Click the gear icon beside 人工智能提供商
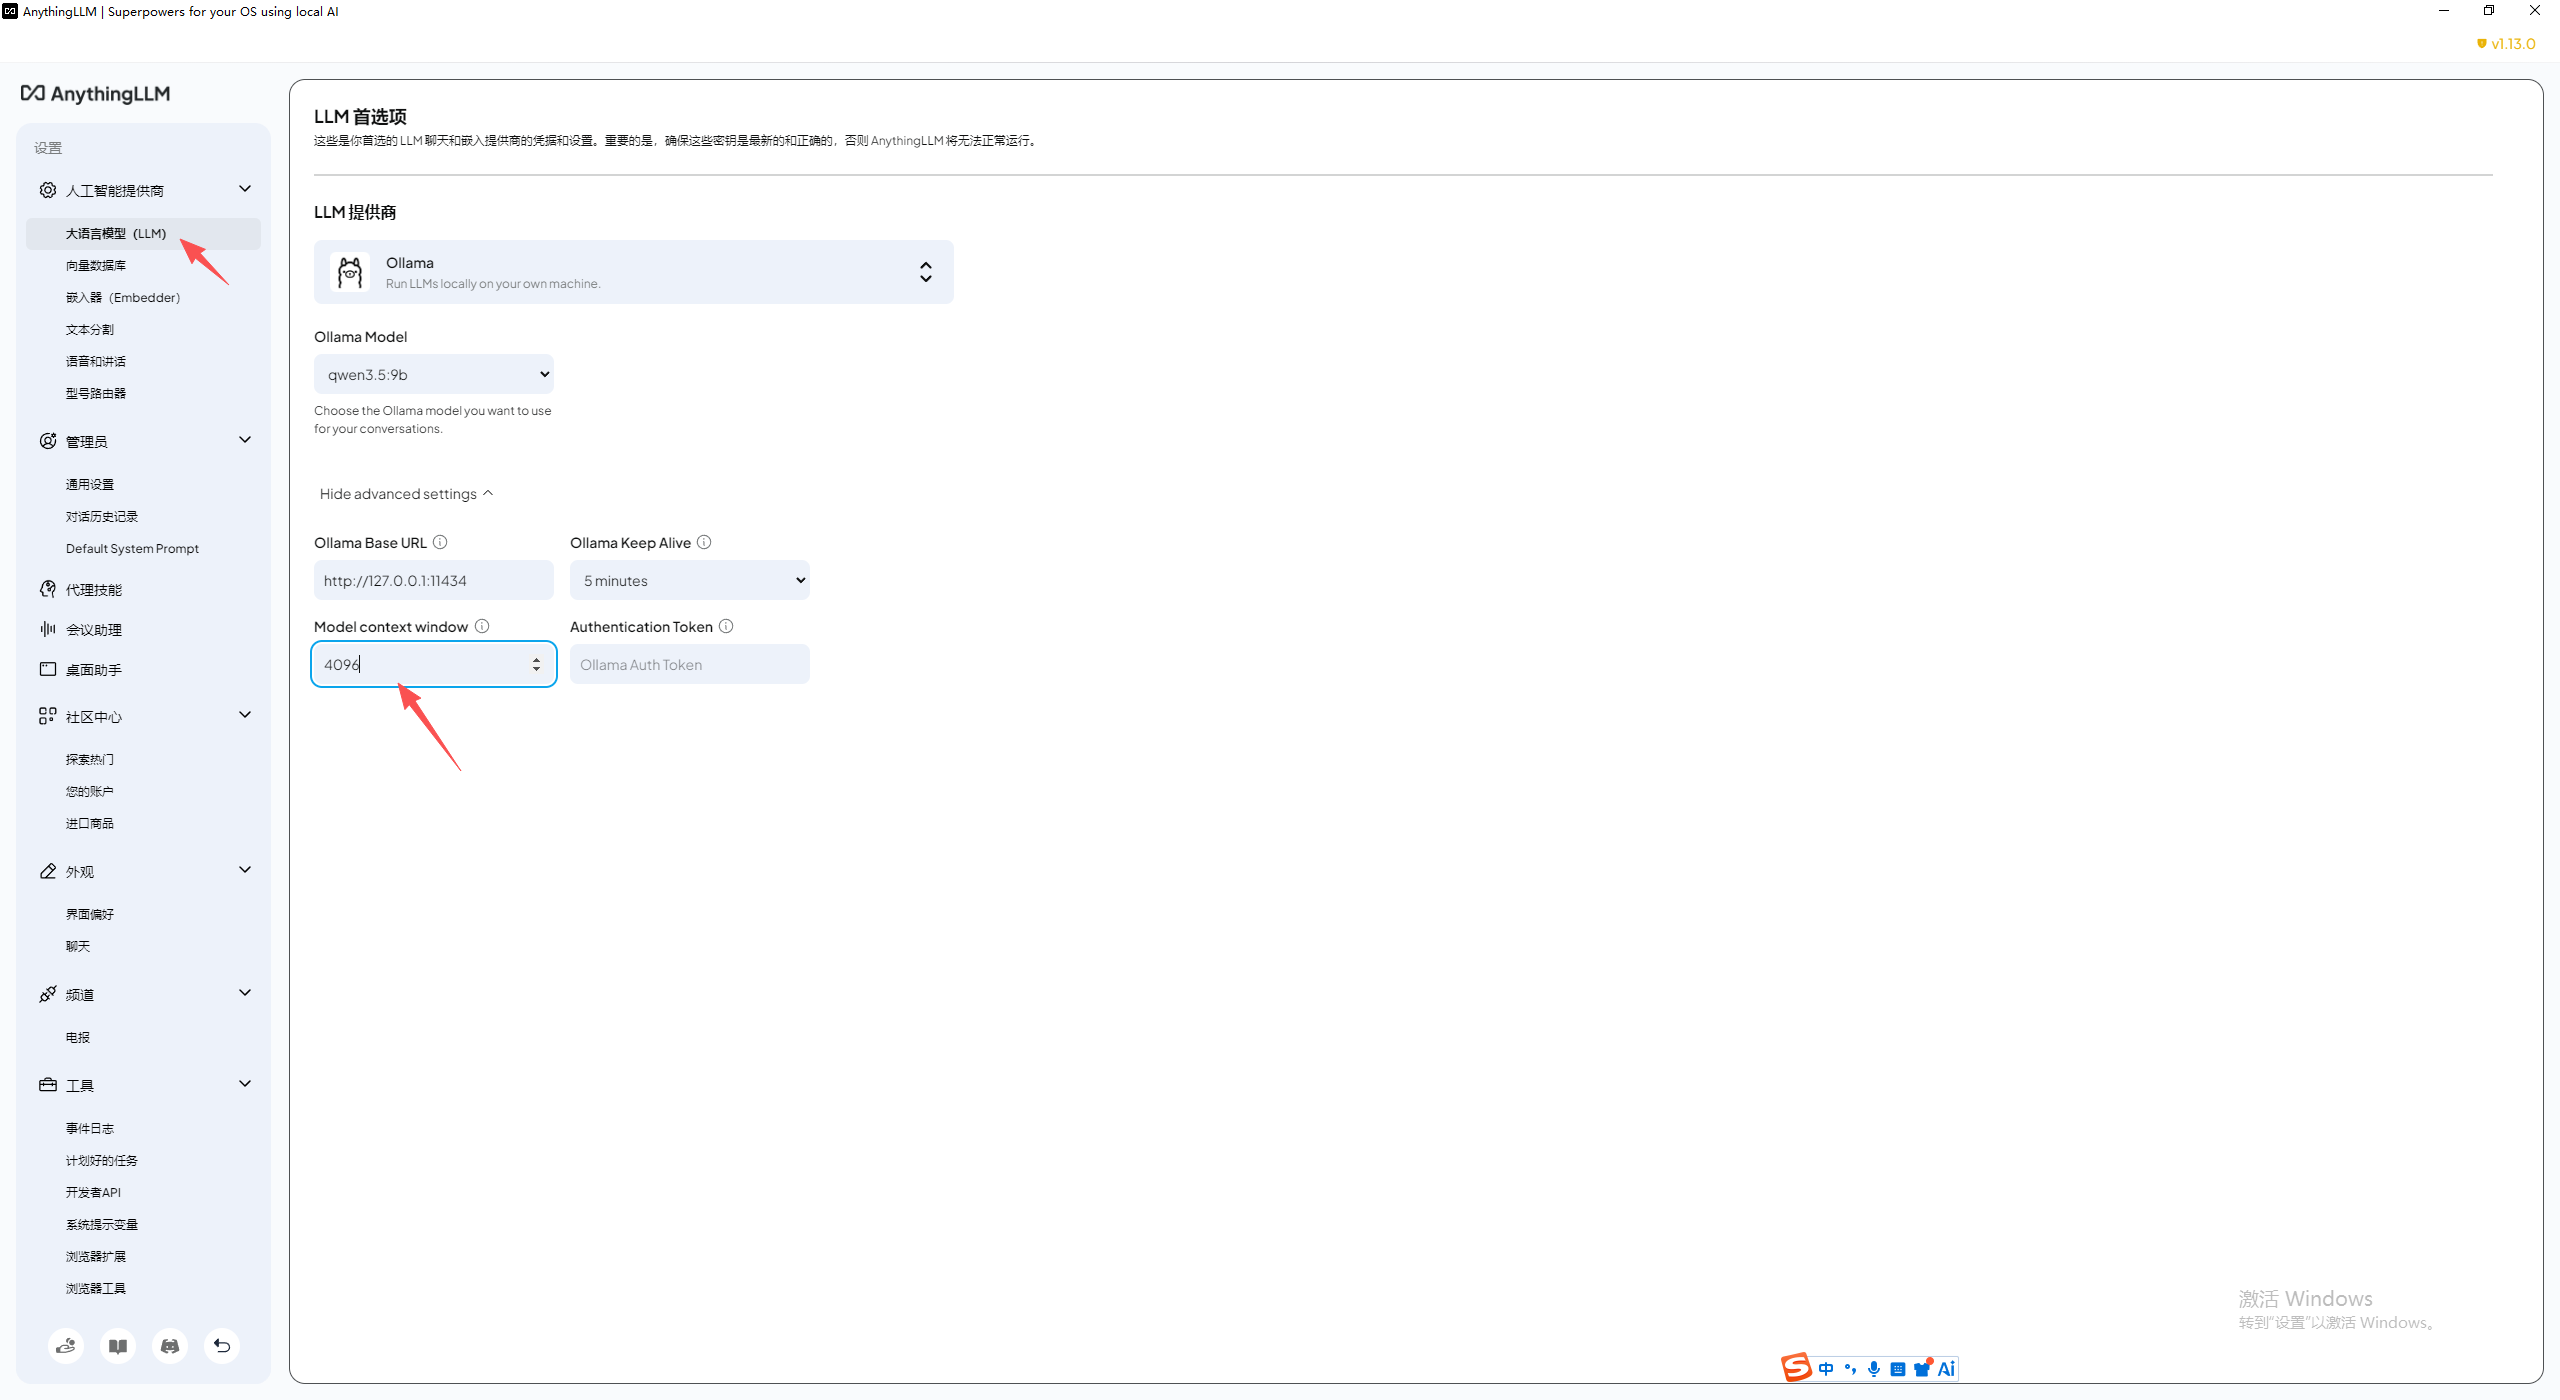2560x1400 pixels. tap(47, 190)
